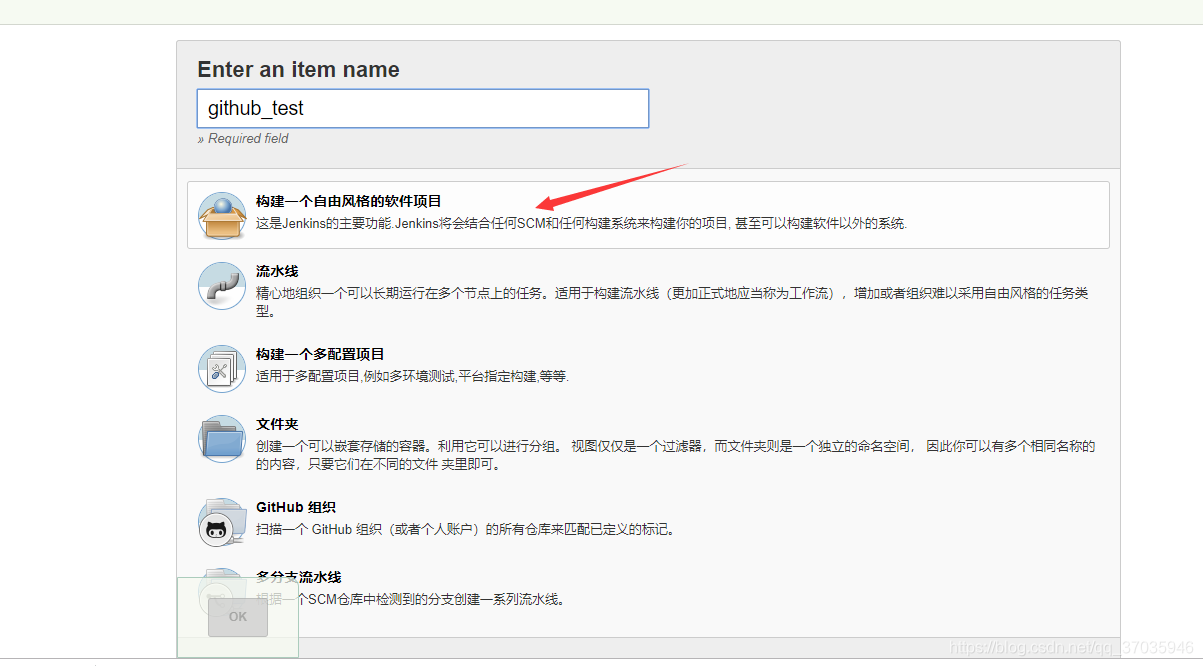
Task: Choose the 文件夹 title
Action: click(277, 424)
